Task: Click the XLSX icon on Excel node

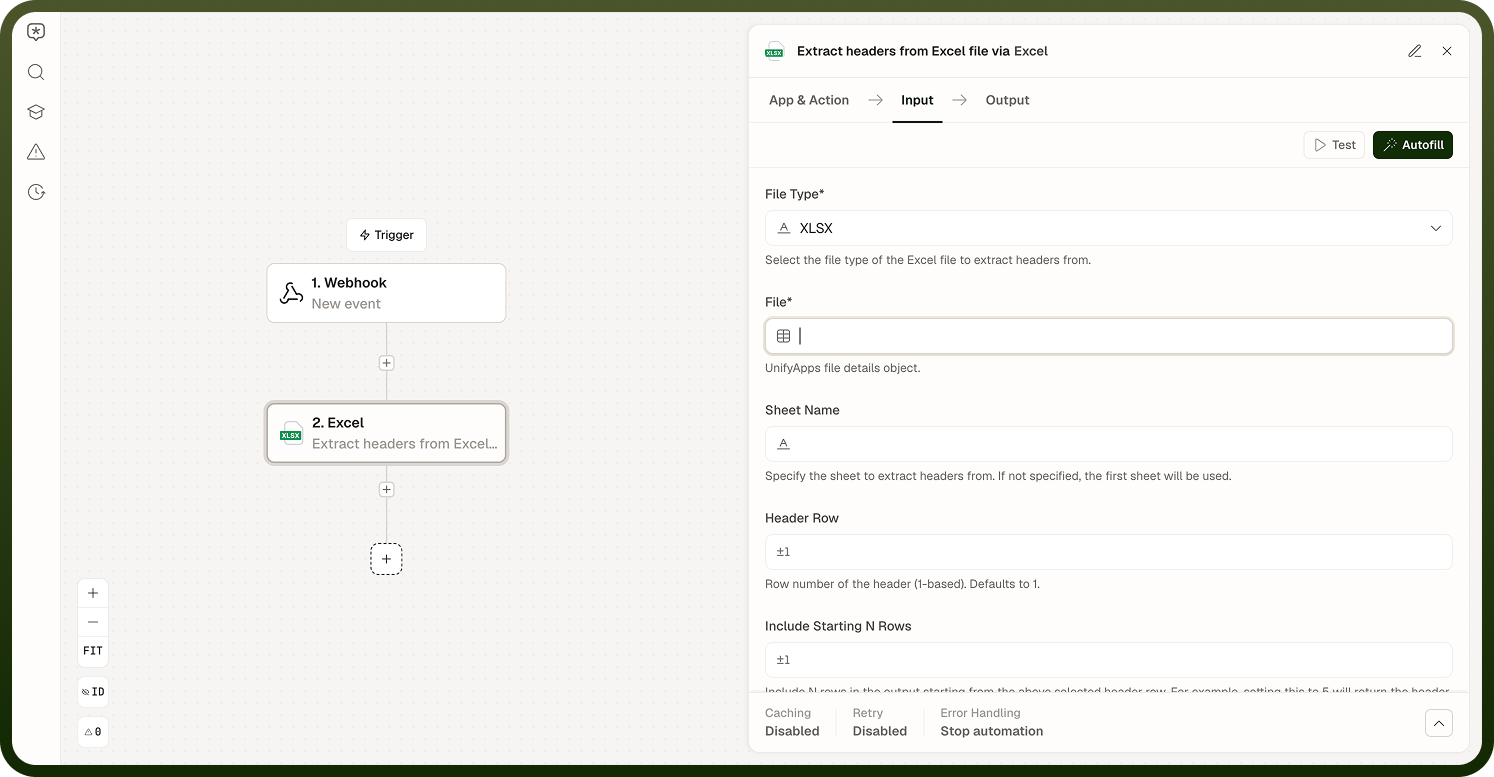Action: point(291,433)
